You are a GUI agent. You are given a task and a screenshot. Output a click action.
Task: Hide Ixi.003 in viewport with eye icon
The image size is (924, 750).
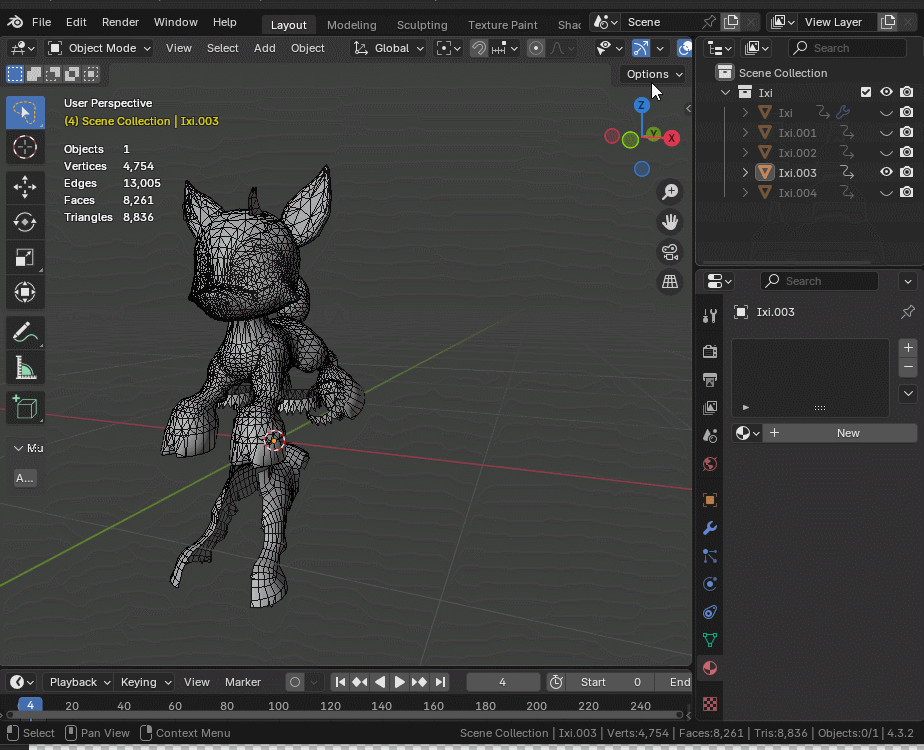886,172
